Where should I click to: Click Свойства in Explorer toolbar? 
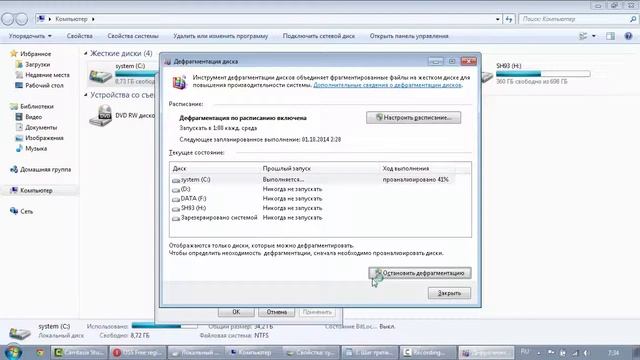(x=80, y=36)
